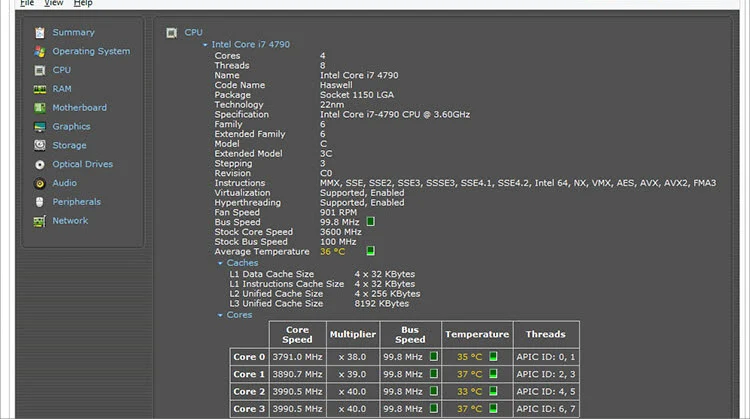Click Core 3 temperature green indicator

pos(493,408)
